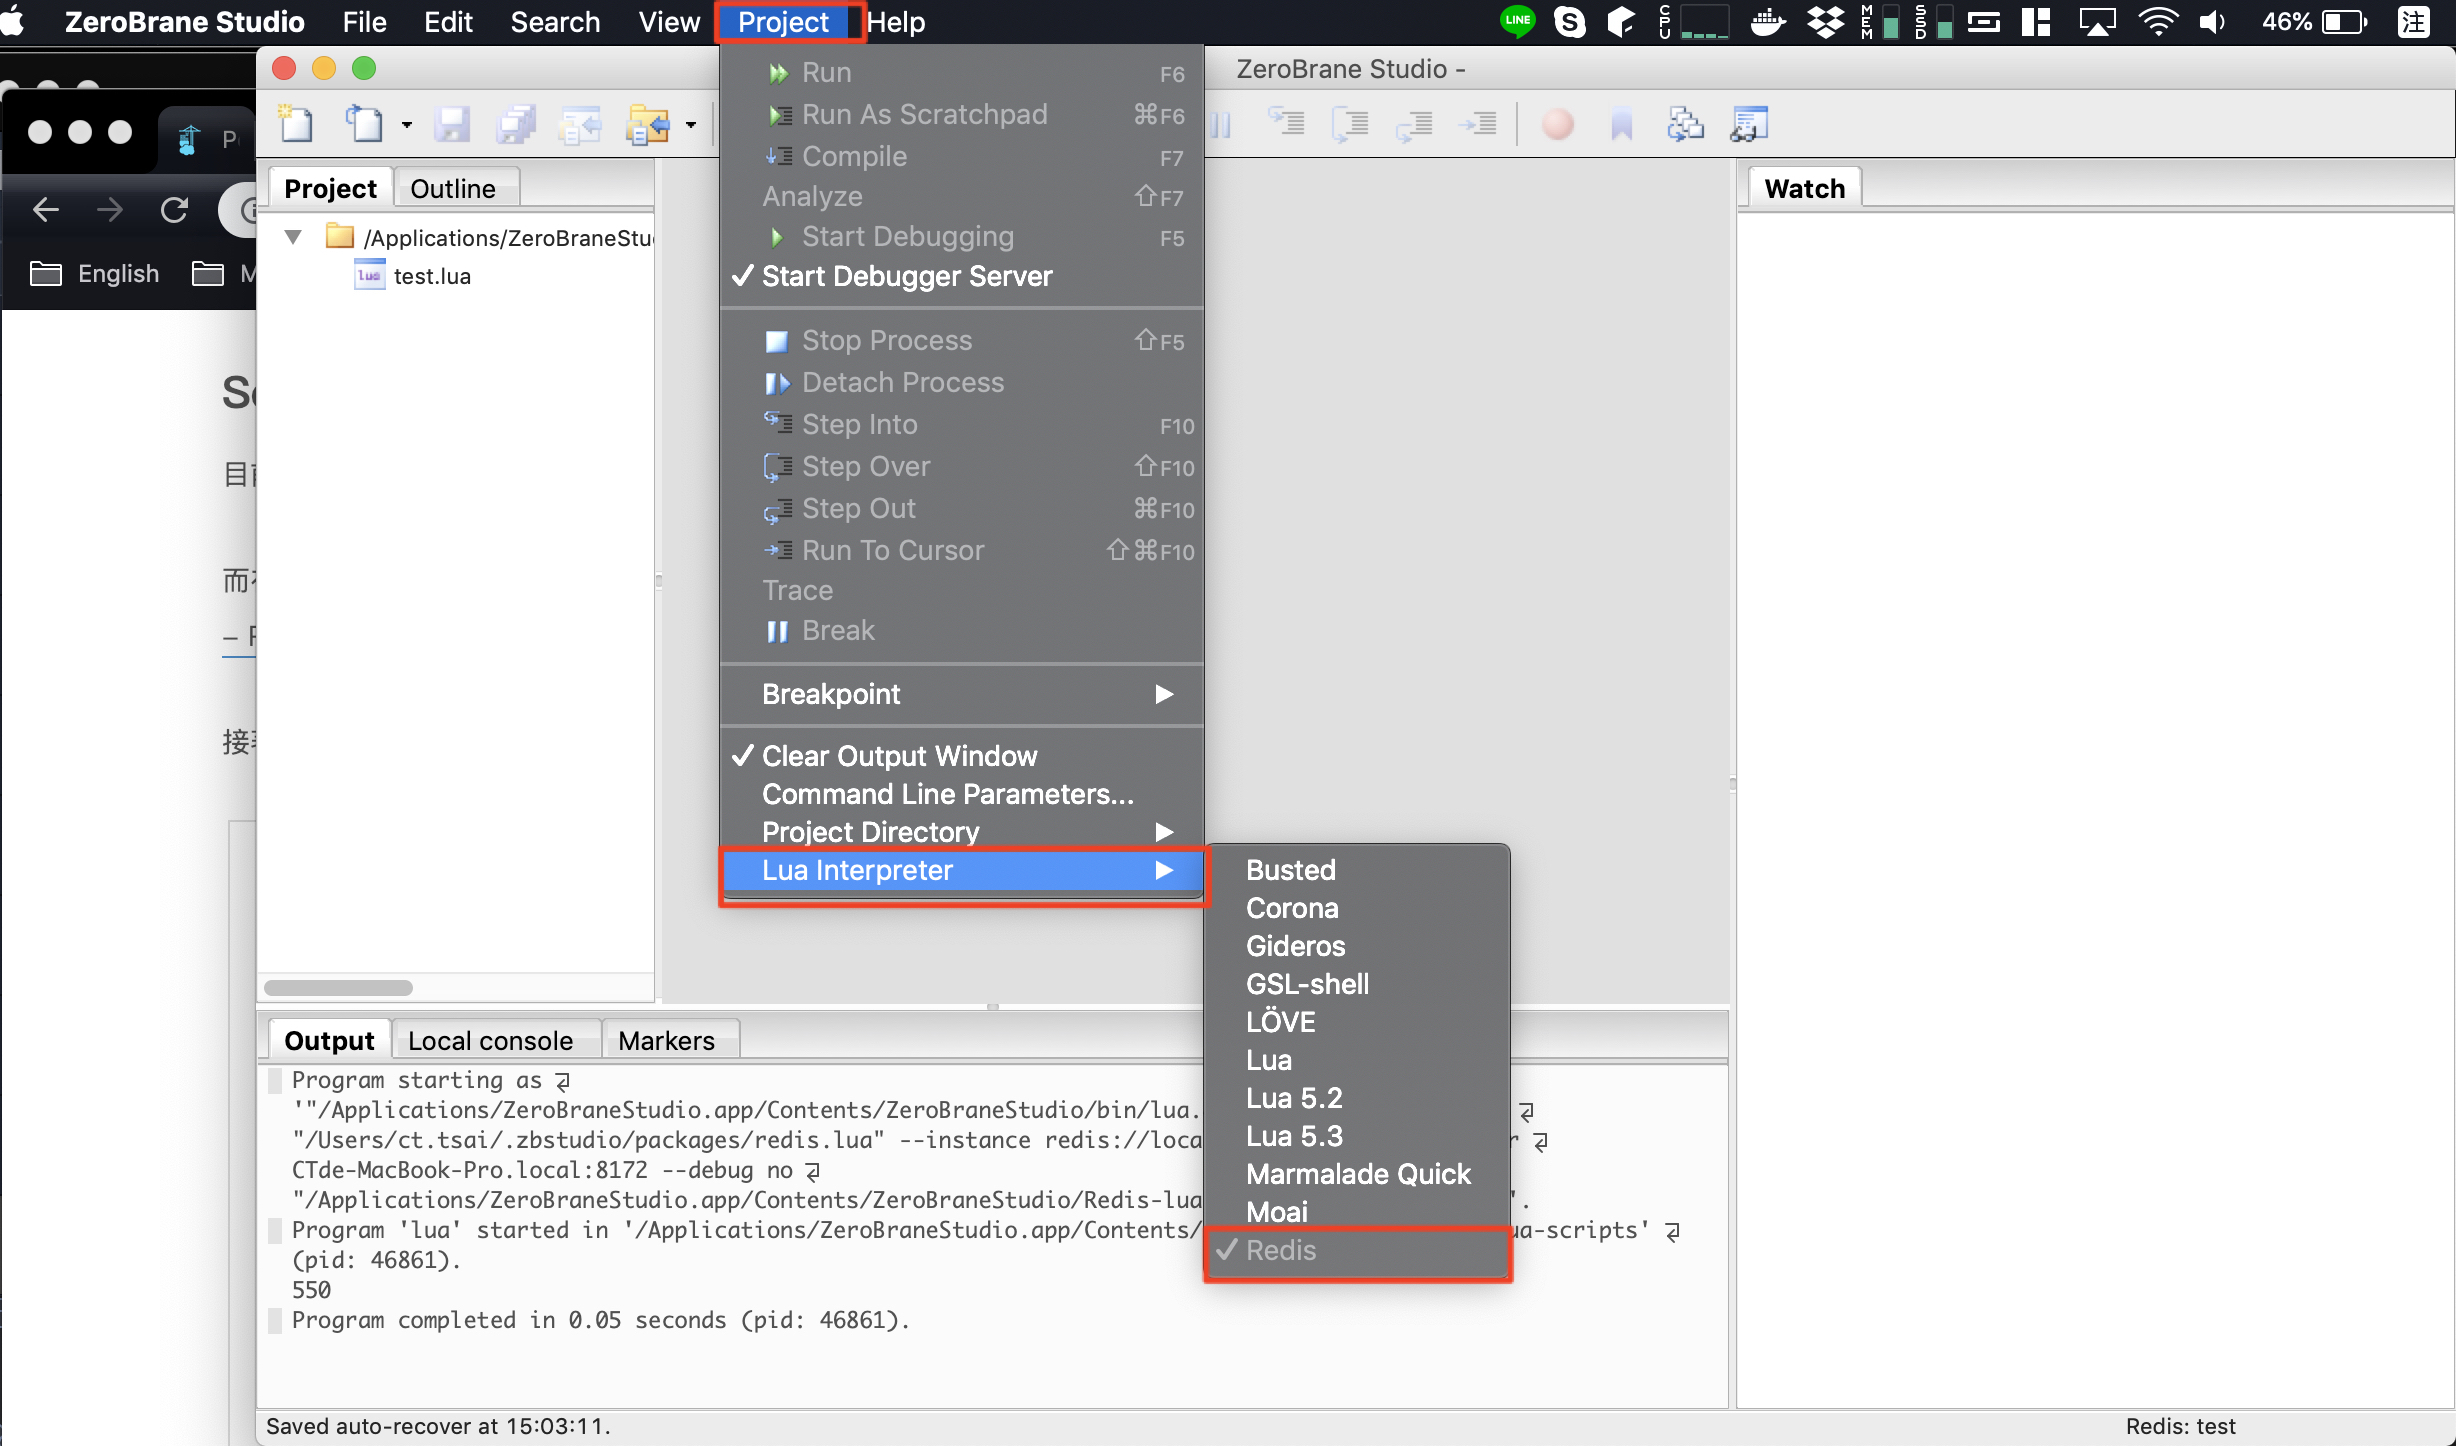Open the Markers tab
The width and height of the screenshot is (2456, 1446).
click(666, 1041)
